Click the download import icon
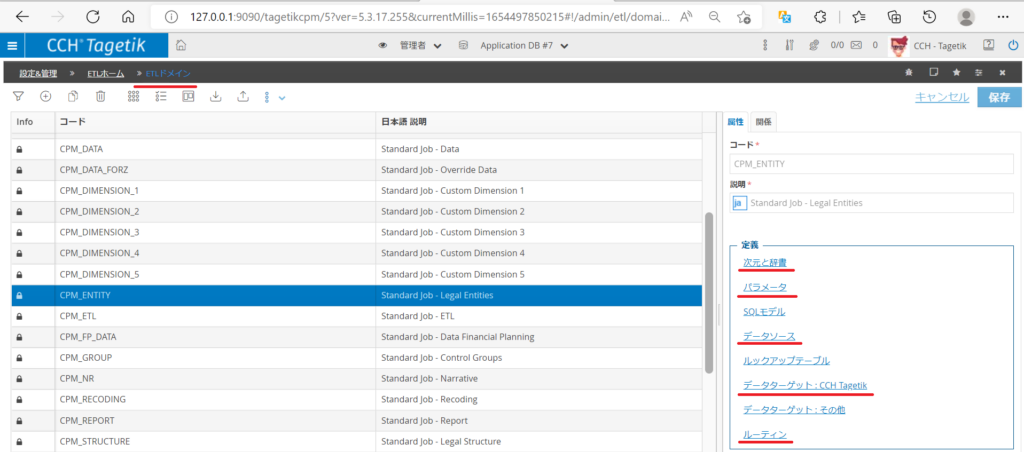This screenshot has height=452, width=1024. coord(215,97)
